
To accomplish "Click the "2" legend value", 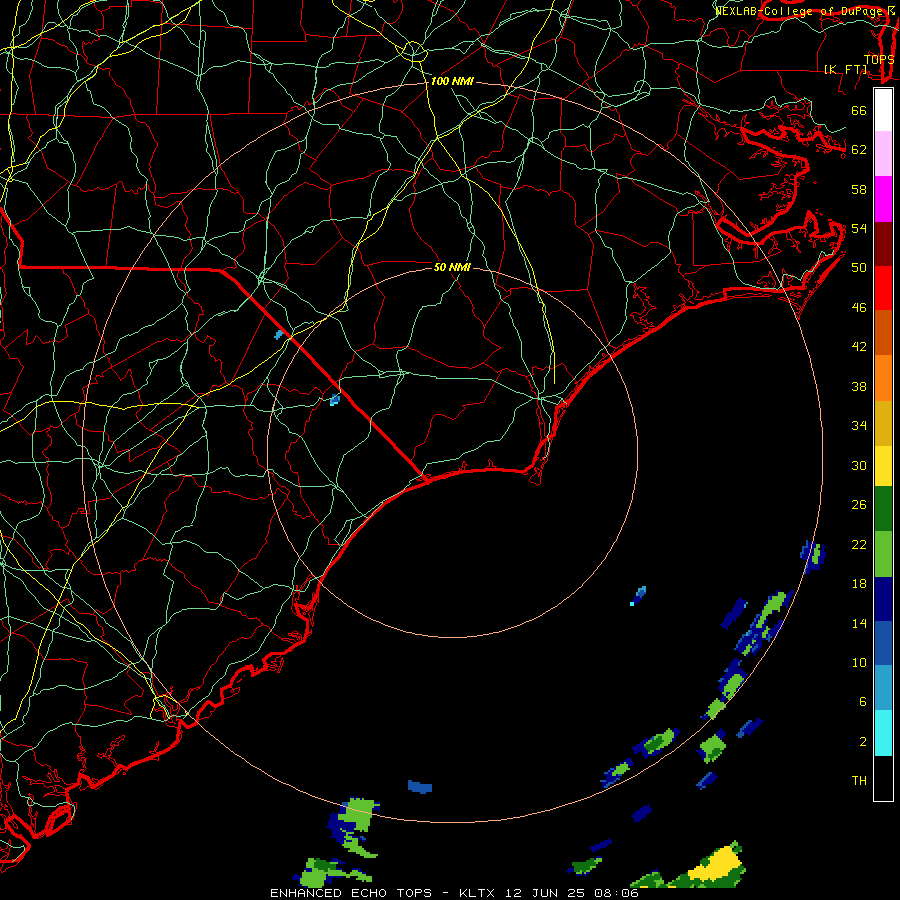I will tap(862, 742).
